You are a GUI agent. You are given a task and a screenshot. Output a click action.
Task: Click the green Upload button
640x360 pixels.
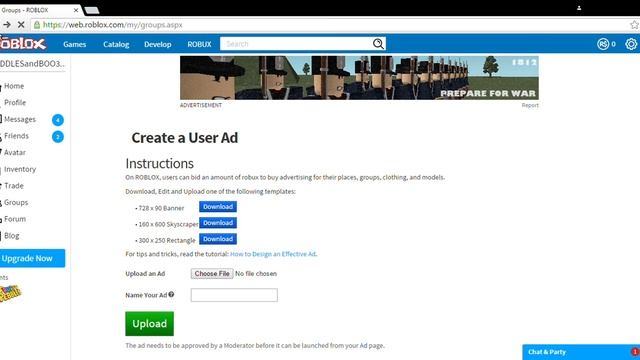pos(149,324)
